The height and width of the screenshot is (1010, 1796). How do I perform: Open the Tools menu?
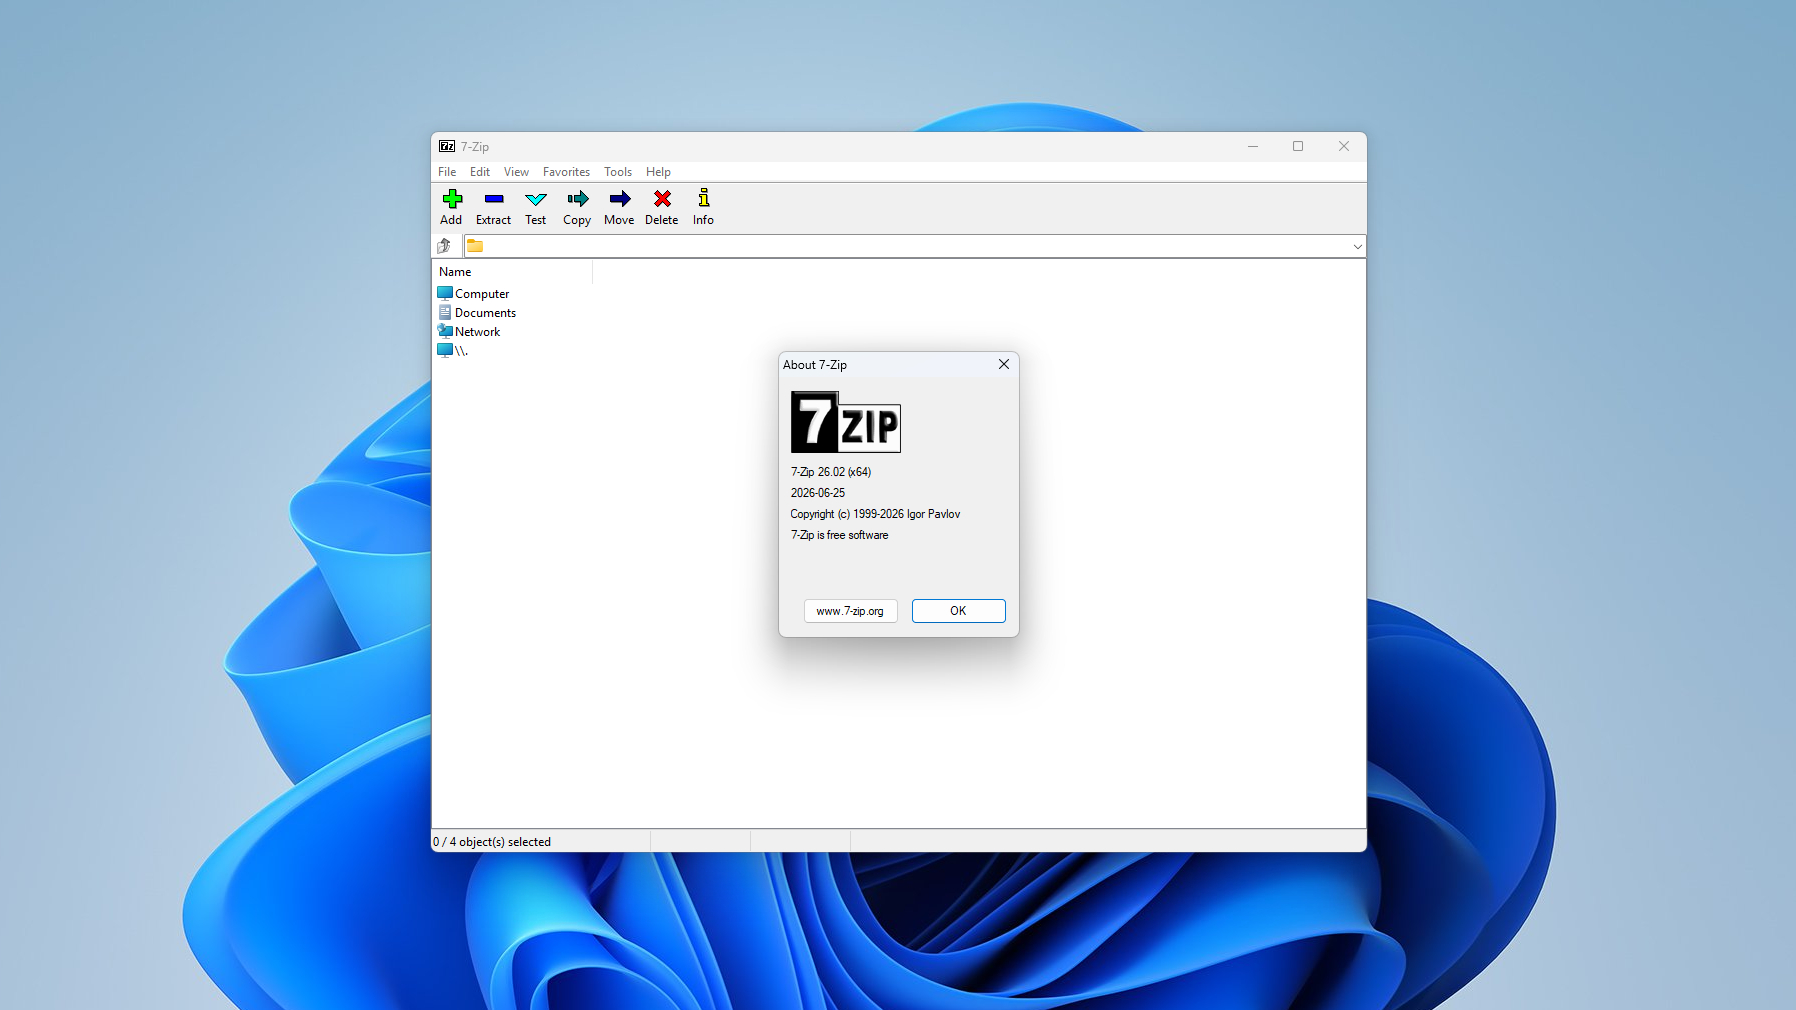[x=618, y=172]
